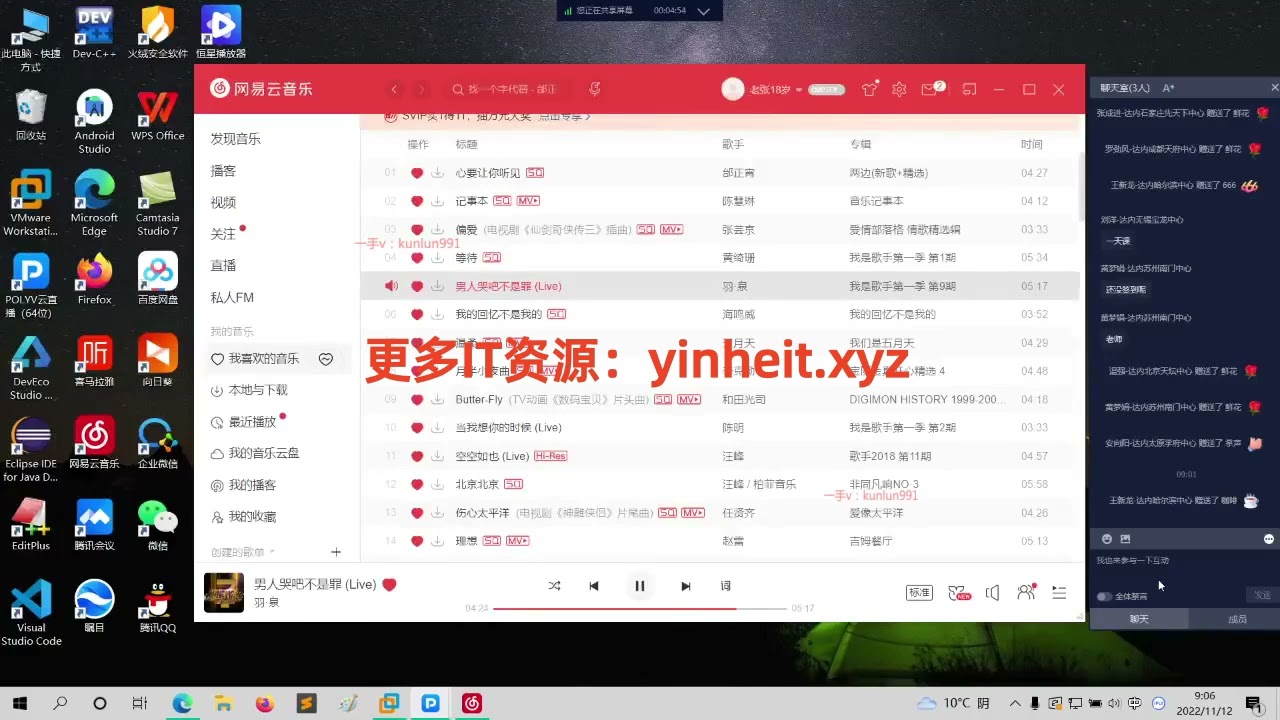Open 播客 in the sidebar
This screenshot has height=720, width=1280.
point(223,171)
